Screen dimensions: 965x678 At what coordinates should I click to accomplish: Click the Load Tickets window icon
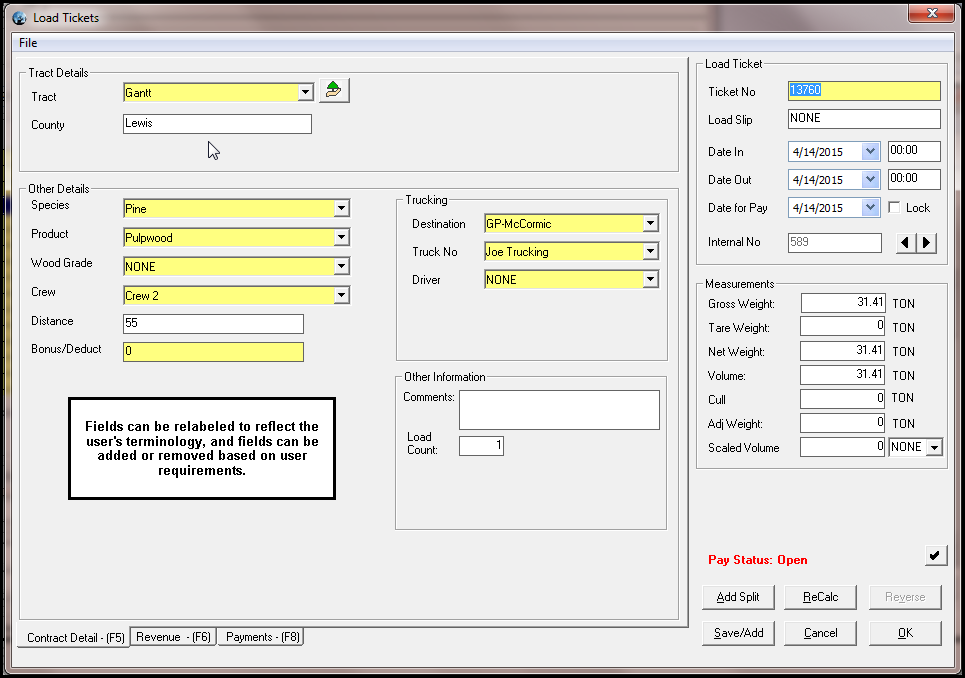point(20,18)
